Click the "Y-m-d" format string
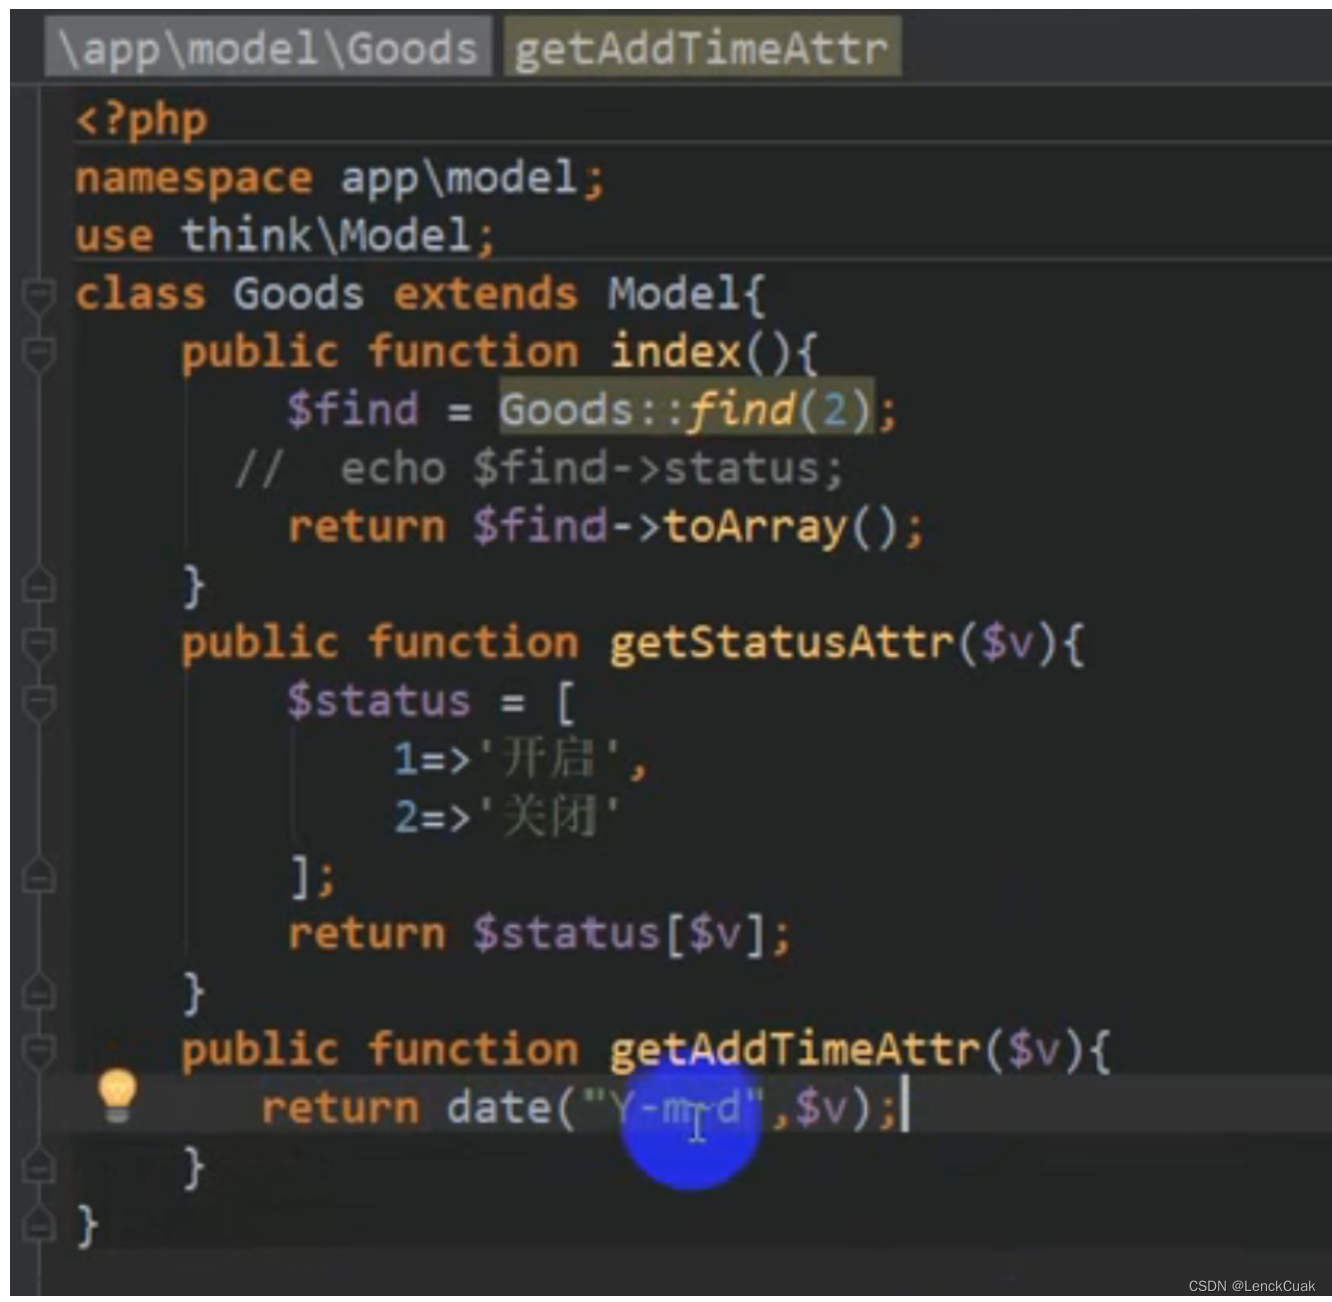The height and width of the screenshot is (1302, 1332). coord(672,1108)
